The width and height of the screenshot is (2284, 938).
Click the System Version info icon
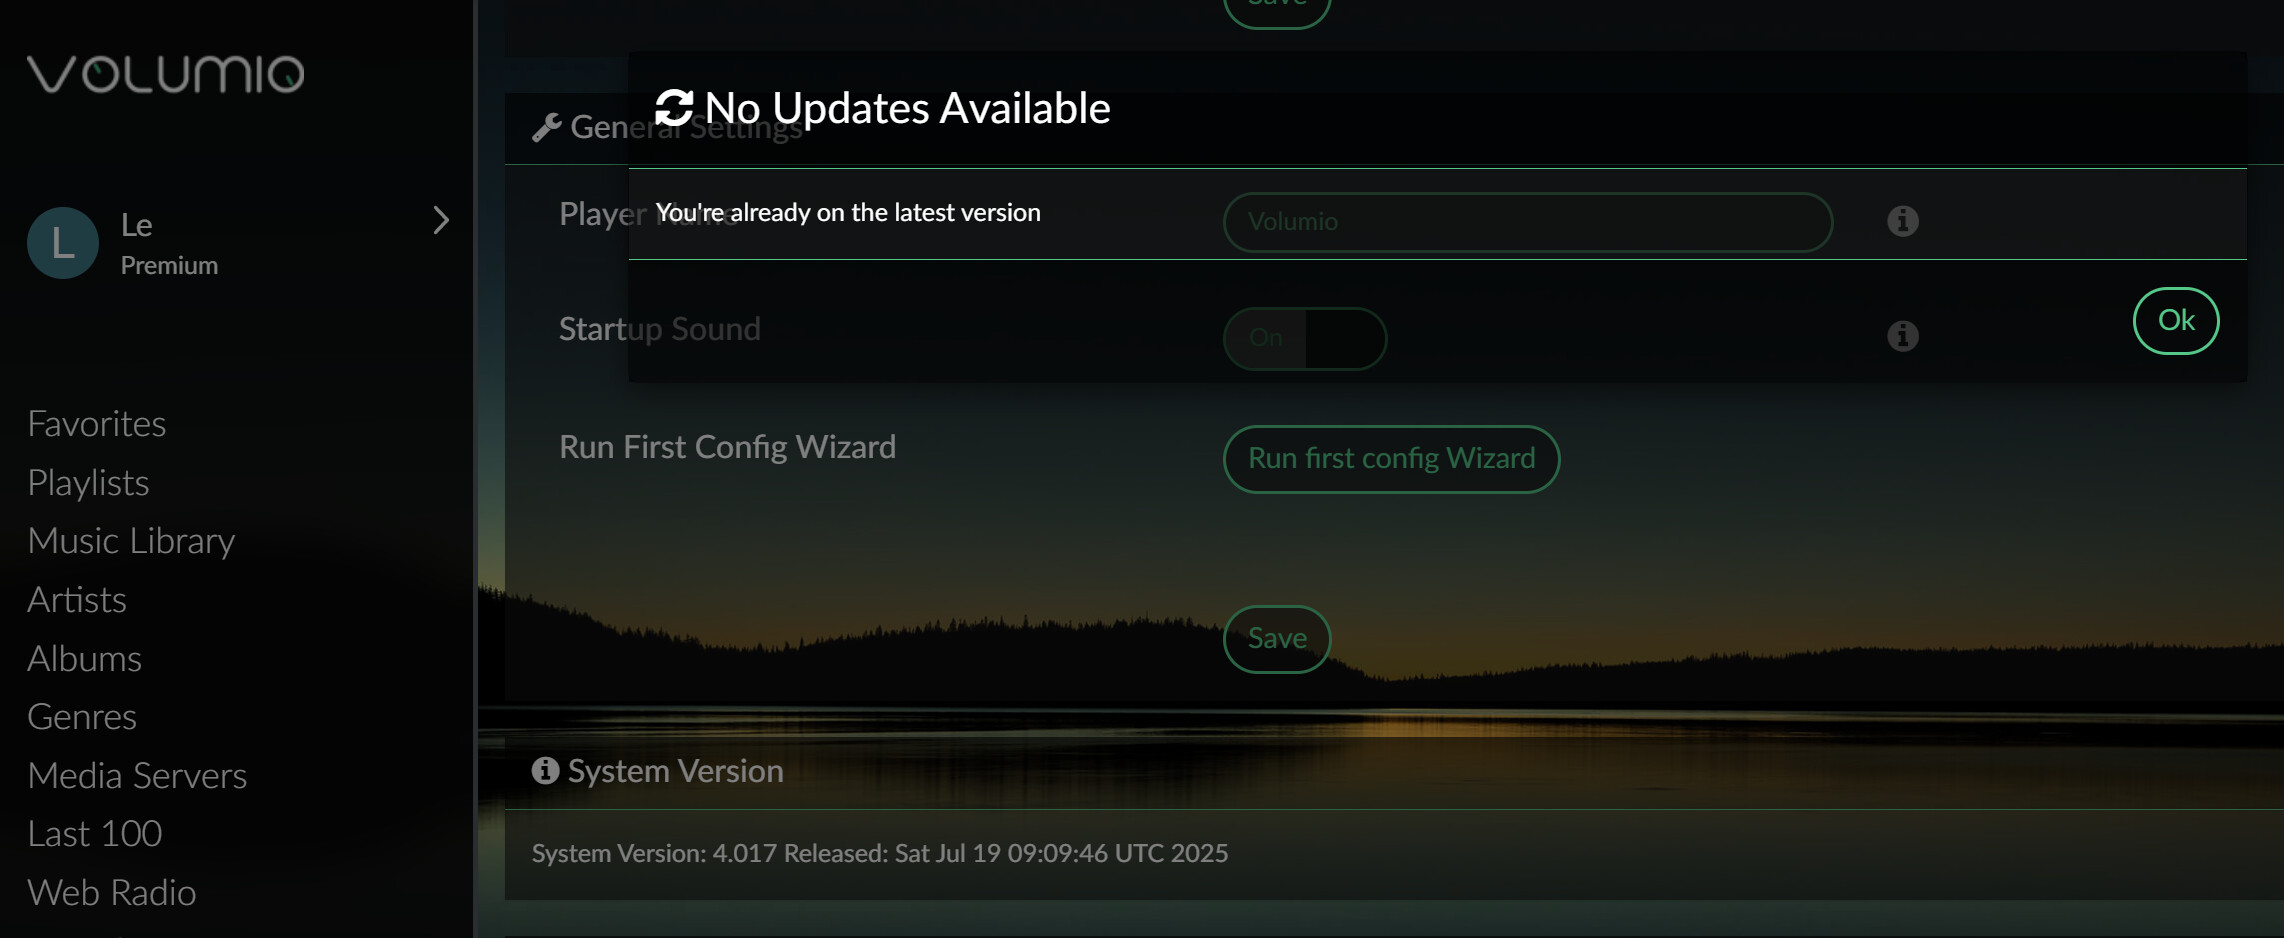[545, 770]
